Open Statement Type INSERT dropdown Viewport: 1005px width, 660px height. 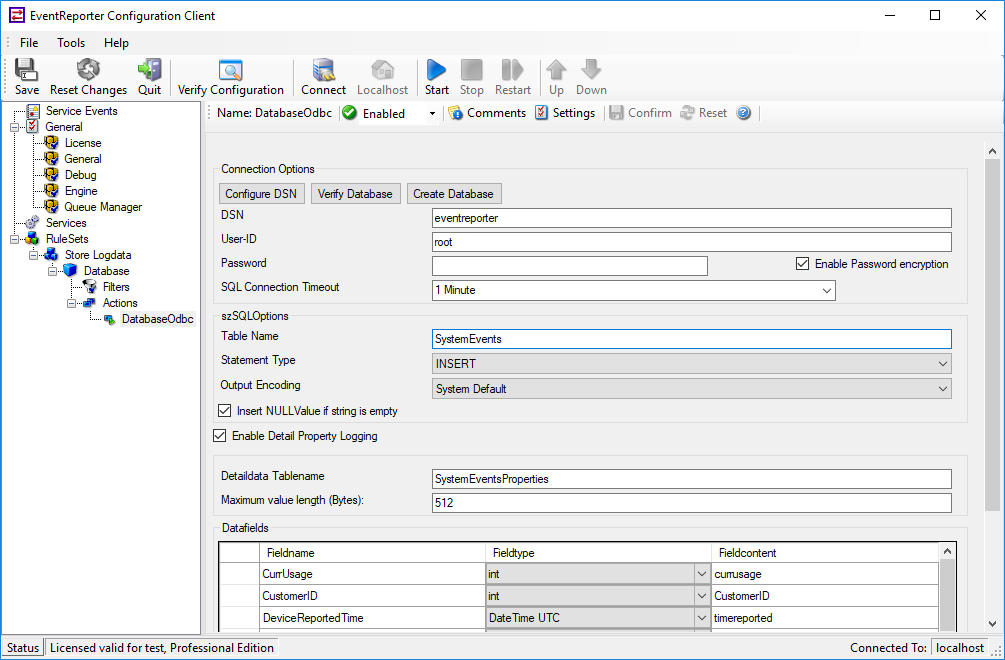coord(942,364)
